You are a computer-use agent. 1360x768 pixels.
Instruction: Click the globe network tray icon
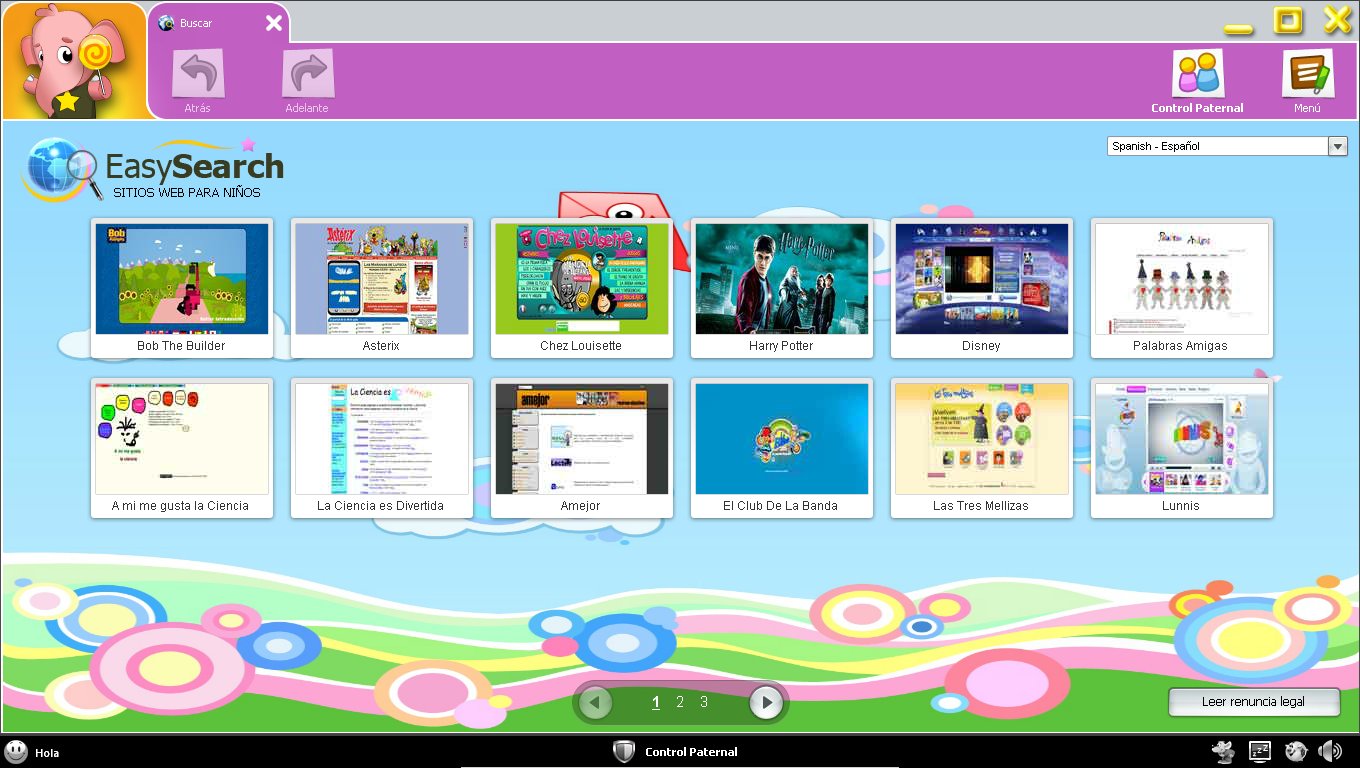point(1296,752)
